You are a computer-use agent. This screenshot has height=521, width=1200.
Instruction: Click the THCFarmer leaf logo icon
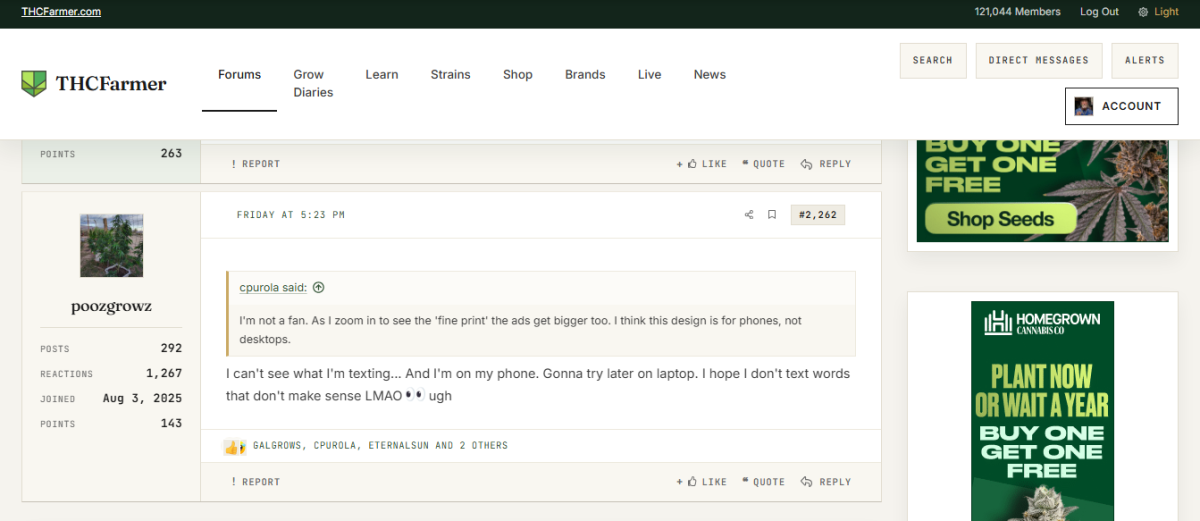(34, 84)
